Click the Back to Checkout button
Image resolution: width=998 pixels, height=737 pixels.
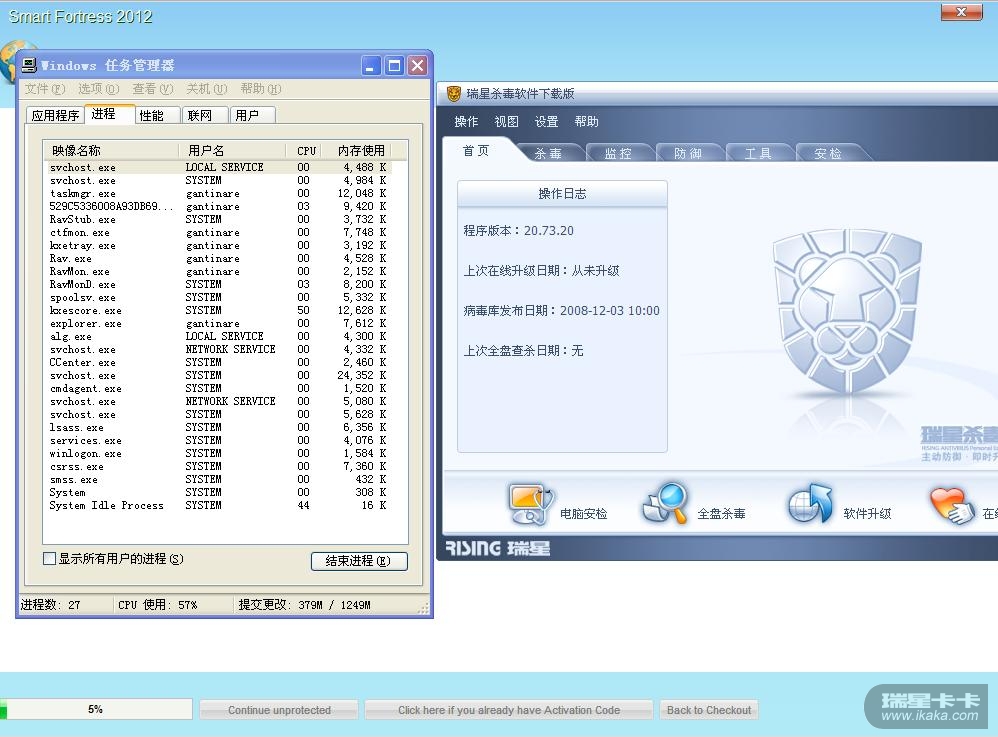(x=709, y=710)
